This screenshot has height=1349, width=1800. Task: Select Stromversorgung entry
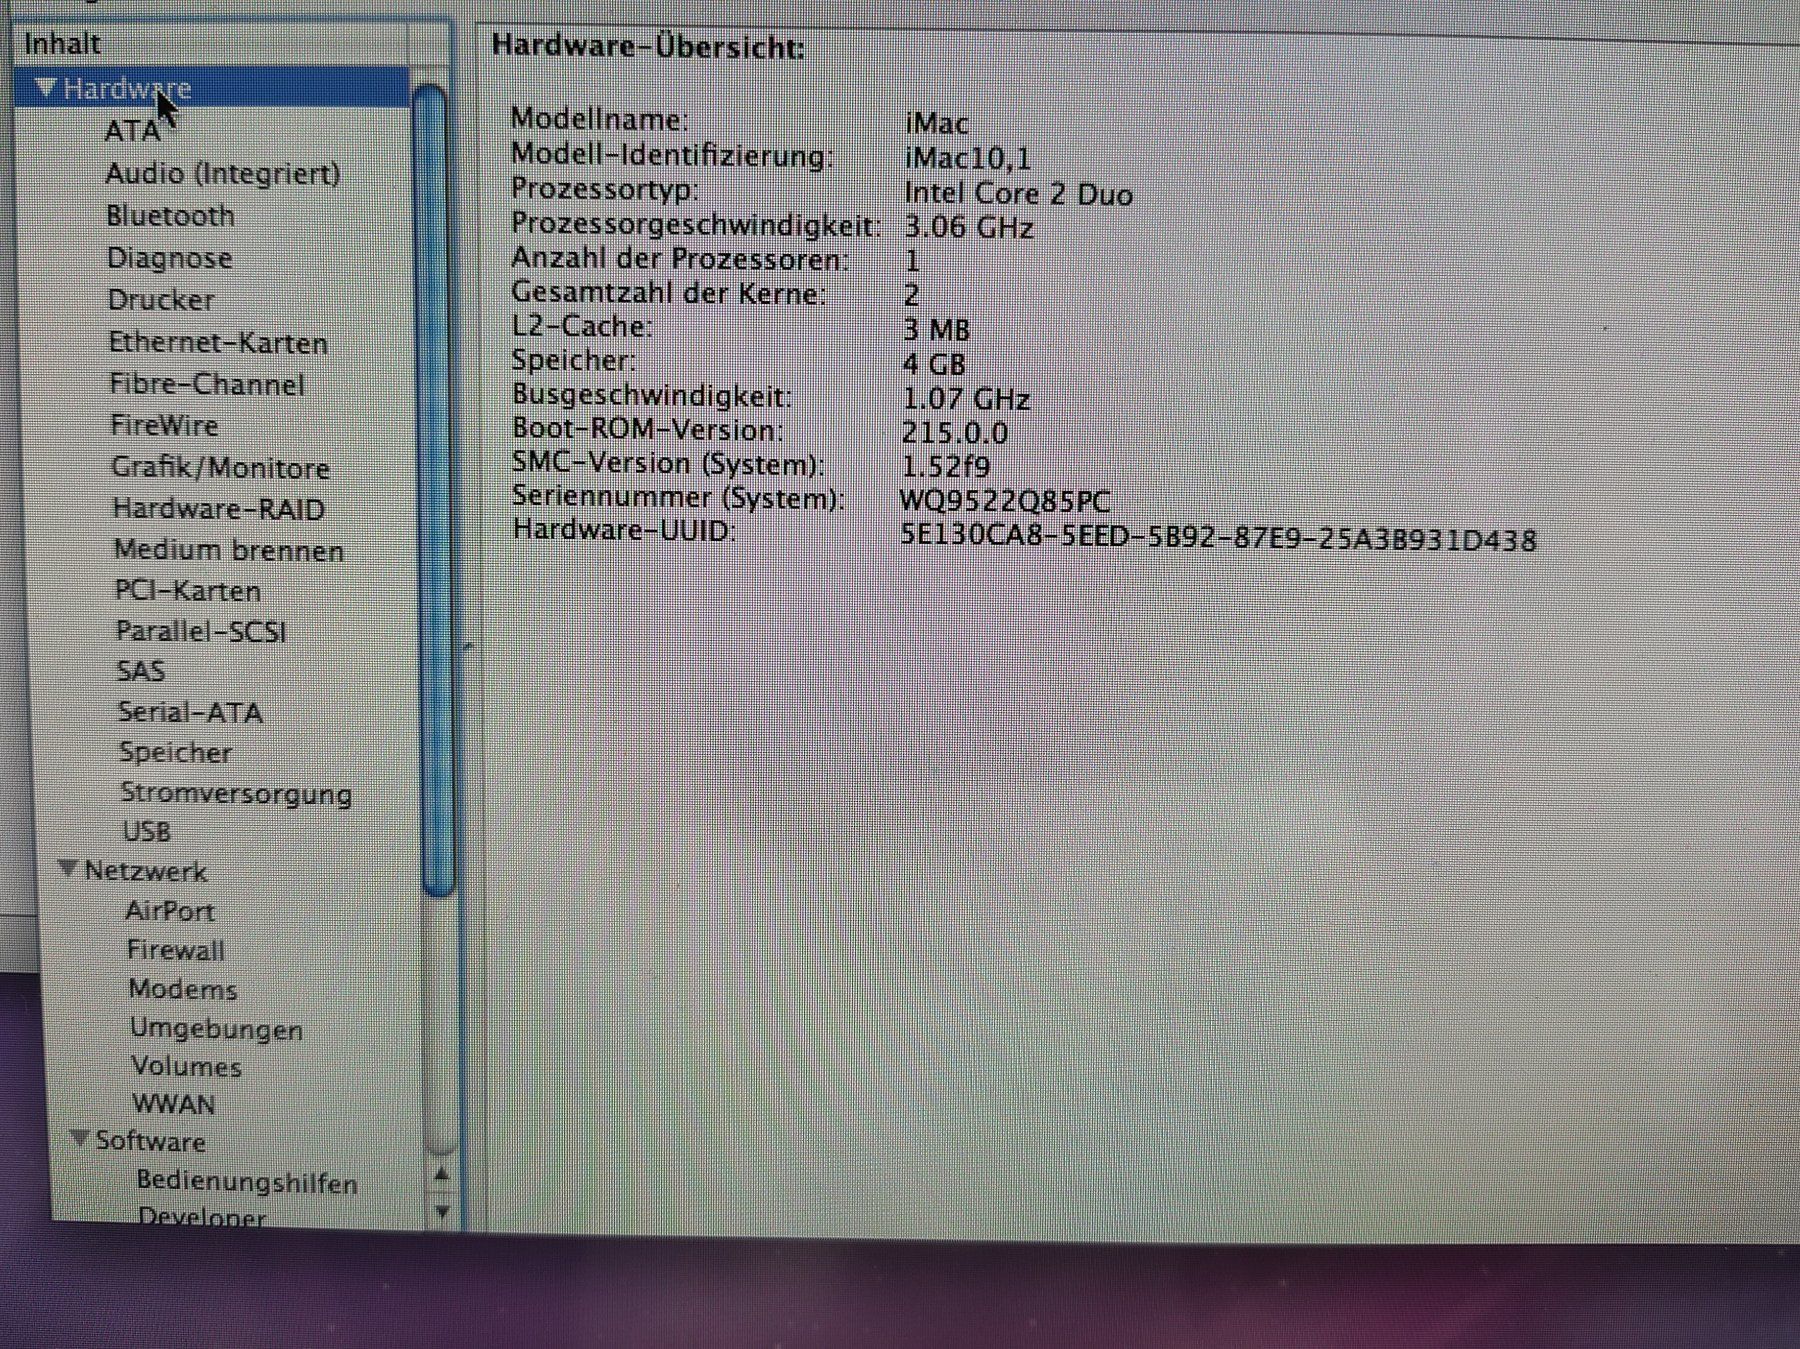point(236,793)
